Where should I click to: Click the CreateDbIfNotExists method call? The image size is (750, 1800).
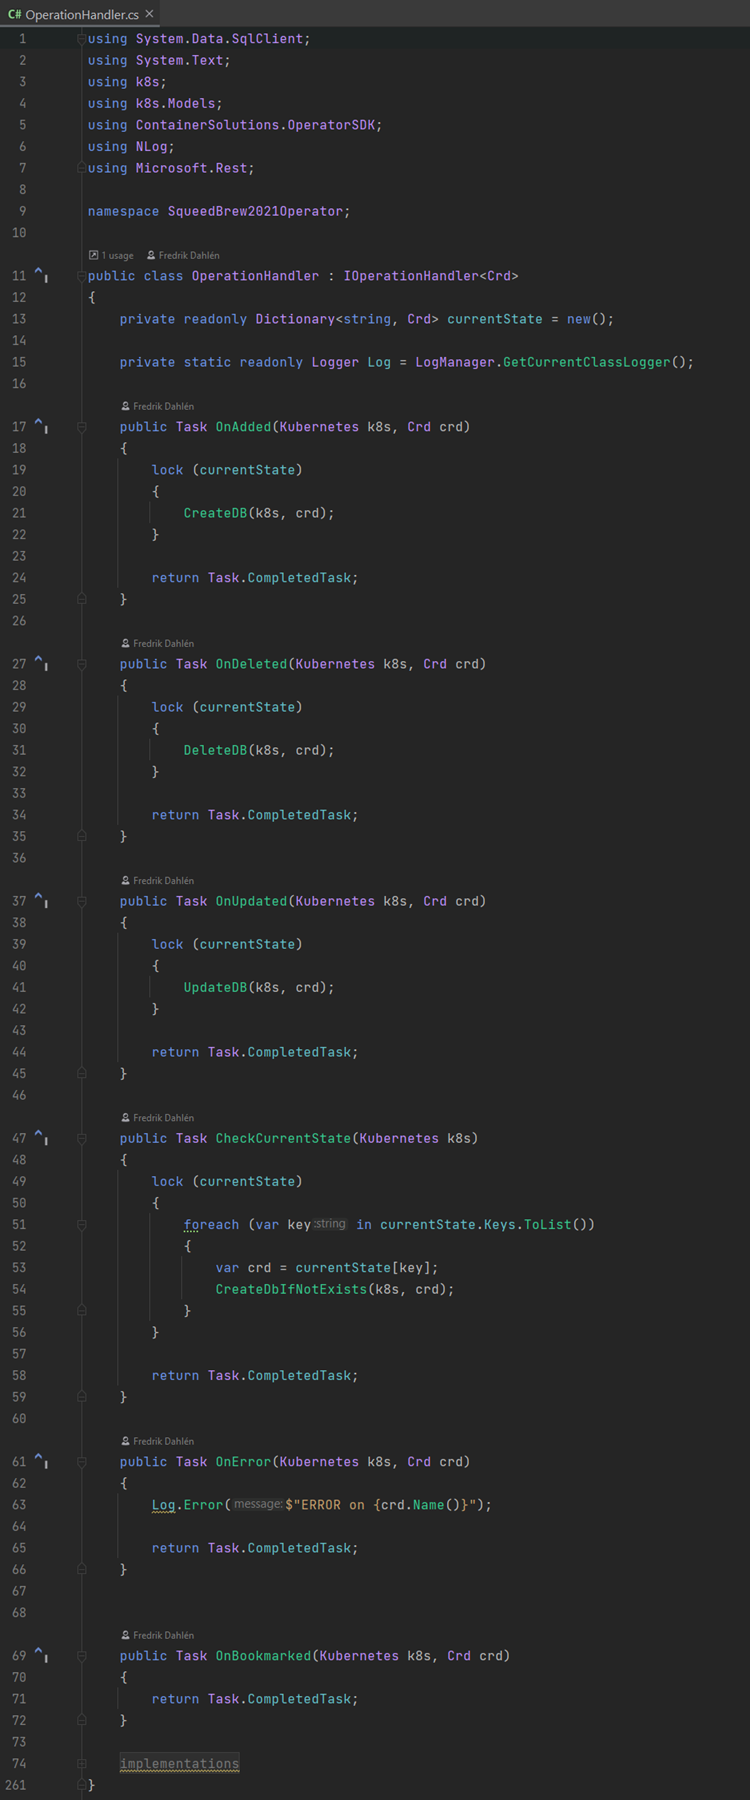(291, 1289)
